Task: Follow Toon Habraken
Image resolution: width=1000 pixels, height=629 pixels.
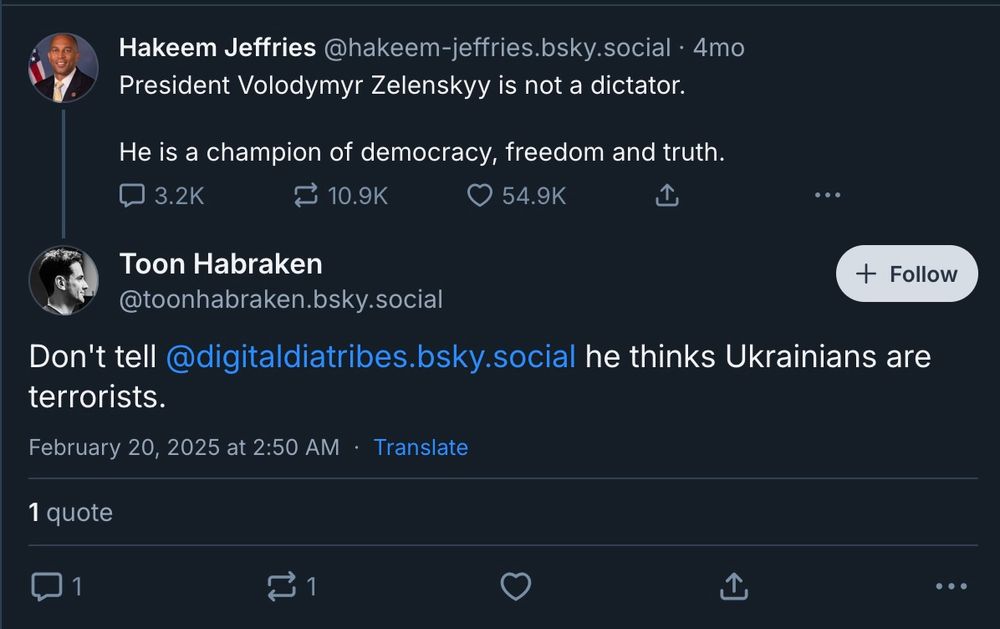Action: click(x=907, y=274)
